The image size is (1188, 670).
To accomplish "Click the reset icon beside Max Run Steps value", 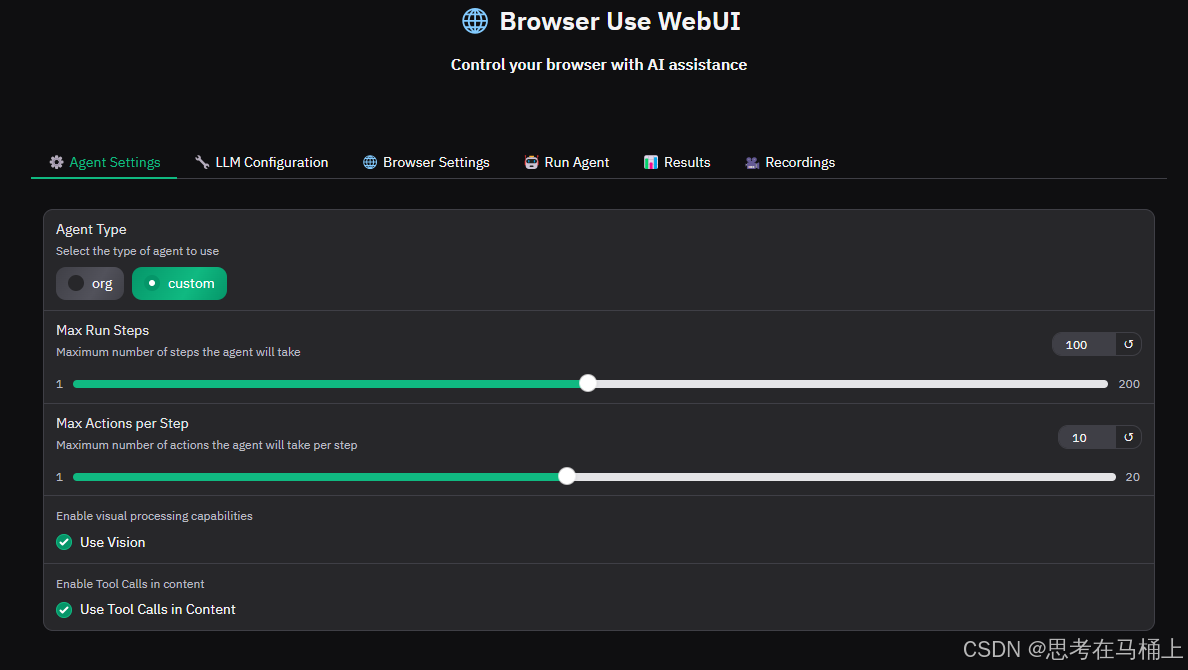I will pyautogui.click(x=1128, y=343).
